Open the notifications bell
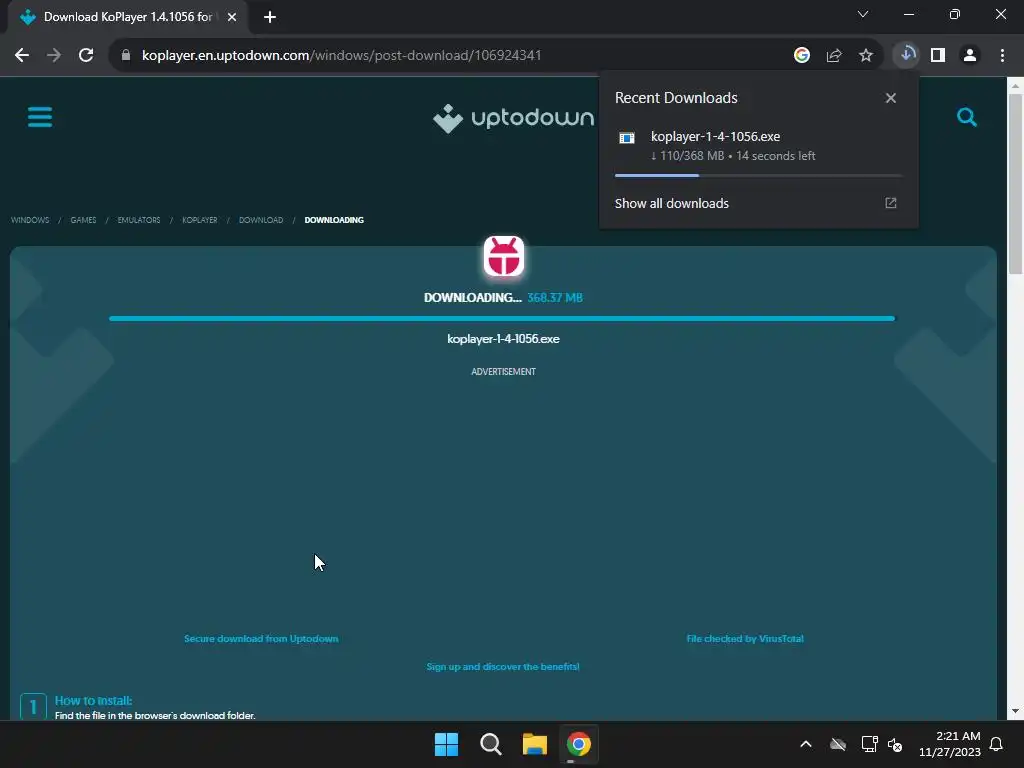The image size is (1024, 768). (x=997, y=744)
